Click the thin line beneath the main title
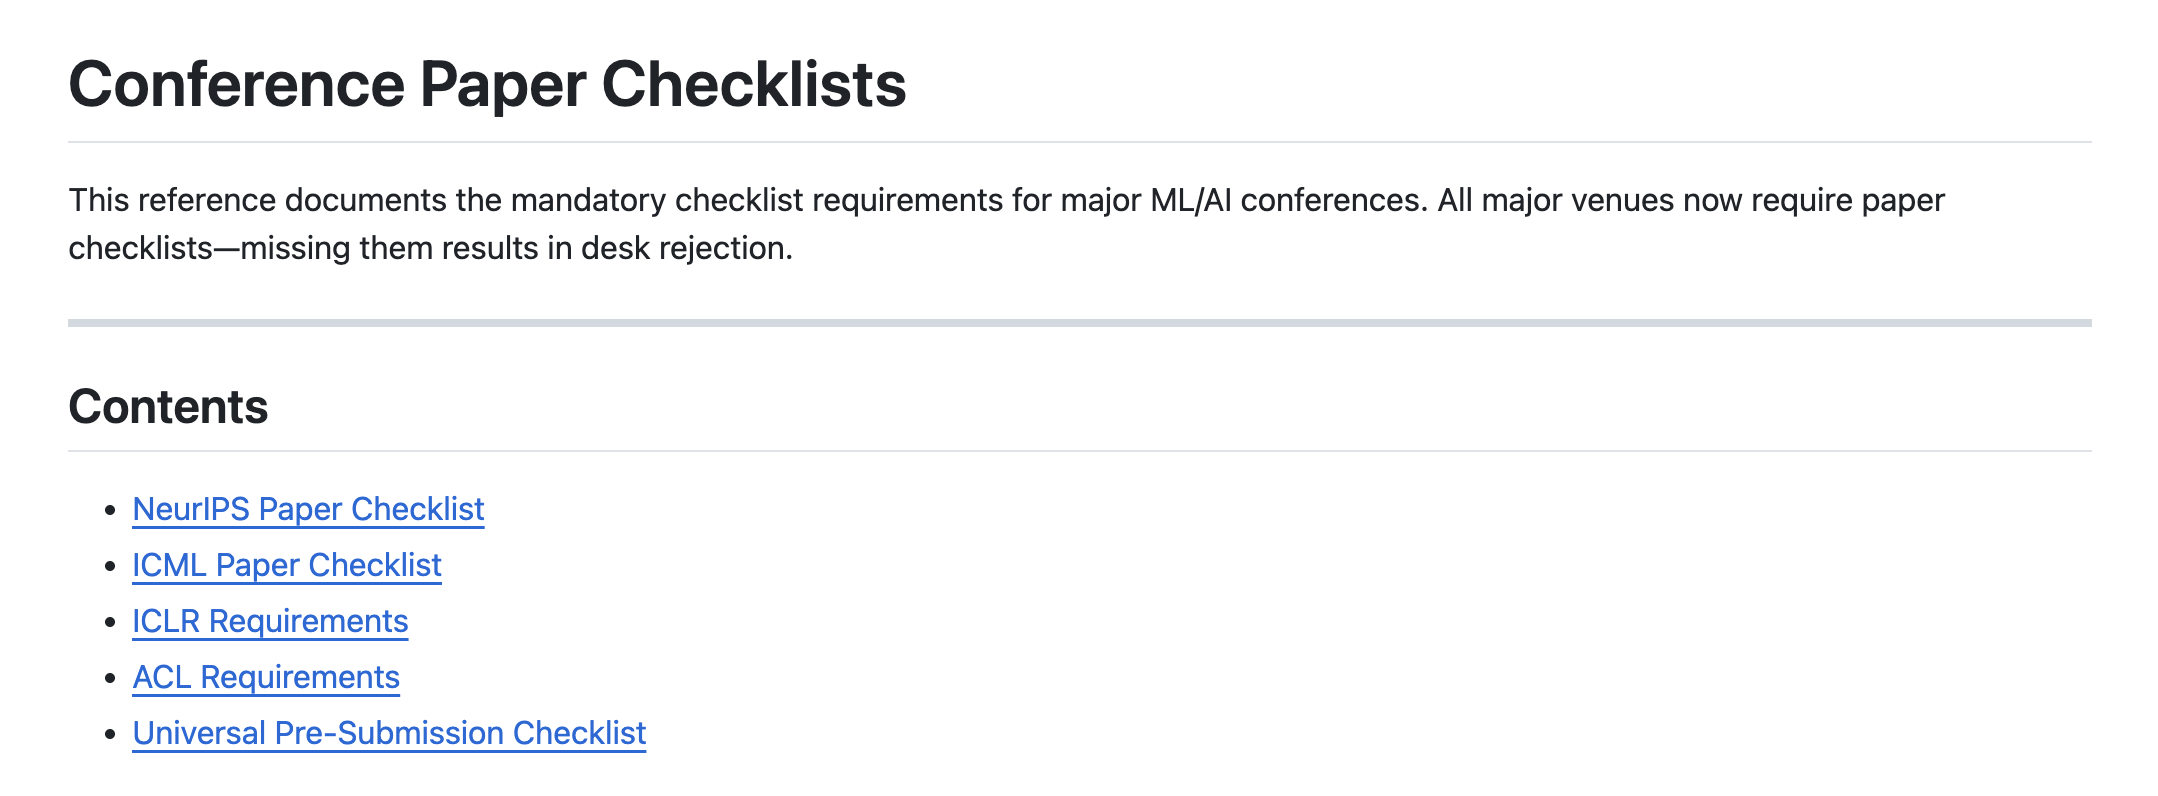Image resolution: width=2158 pixels, height=796 pixels. [1079, 142]
